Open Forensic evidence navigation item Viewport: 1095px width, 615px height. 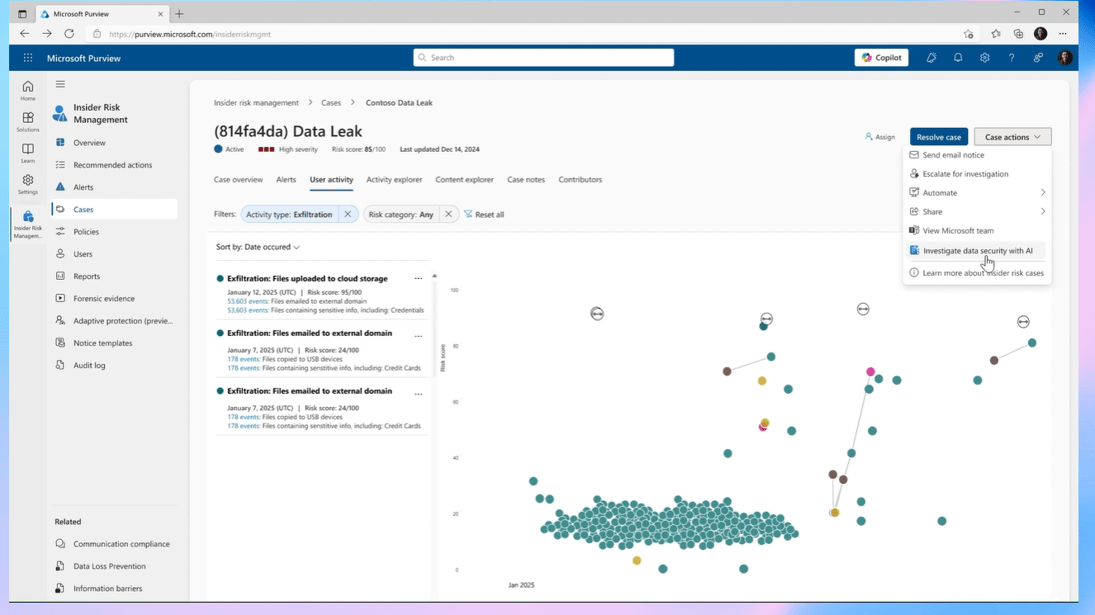pyautogui.click(x=104, y=299)
